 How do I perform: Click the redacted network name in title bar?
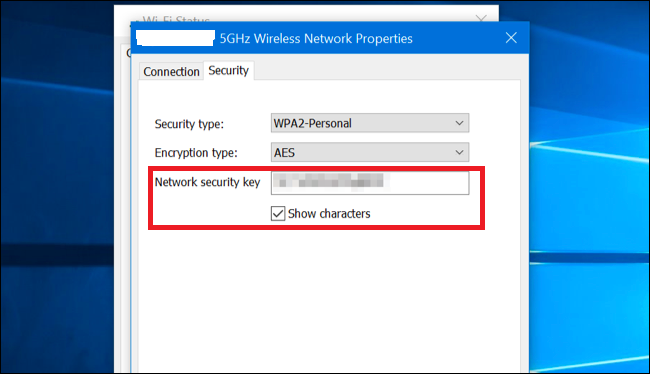point(175,38)
